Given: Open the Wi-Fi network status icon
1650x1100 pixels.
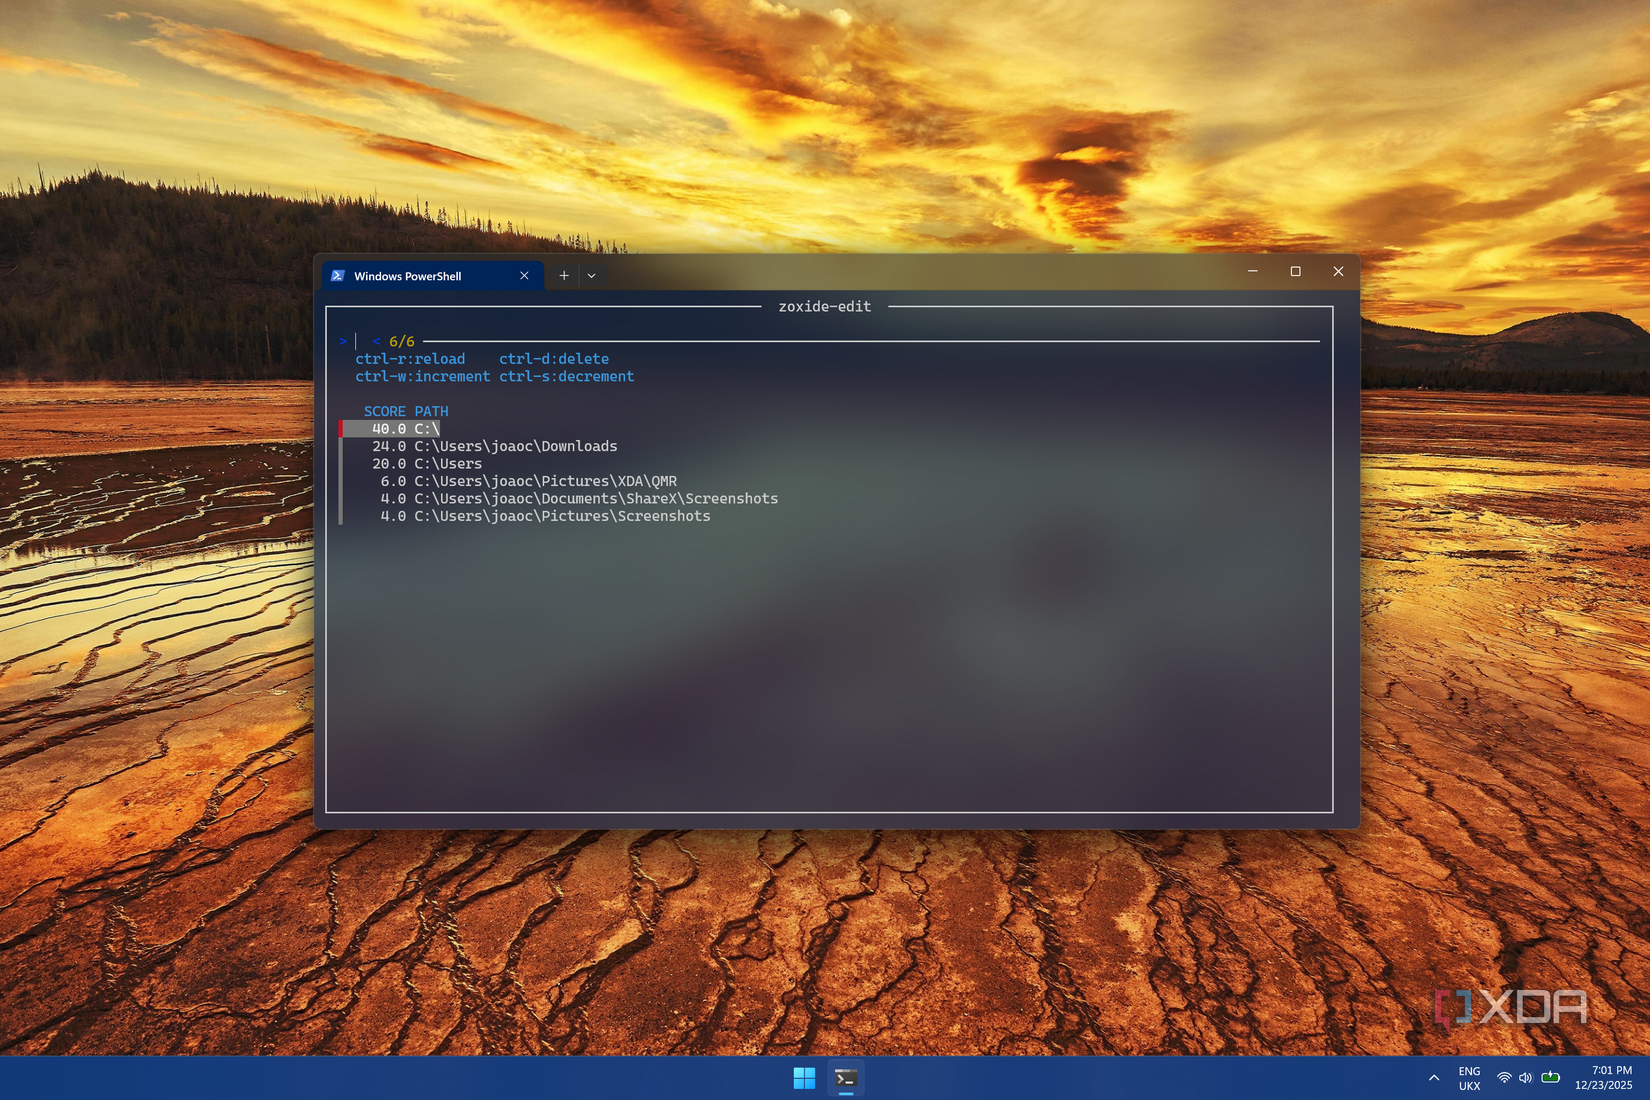Looking at the screenshot, I should [x=1504, y=1078].
